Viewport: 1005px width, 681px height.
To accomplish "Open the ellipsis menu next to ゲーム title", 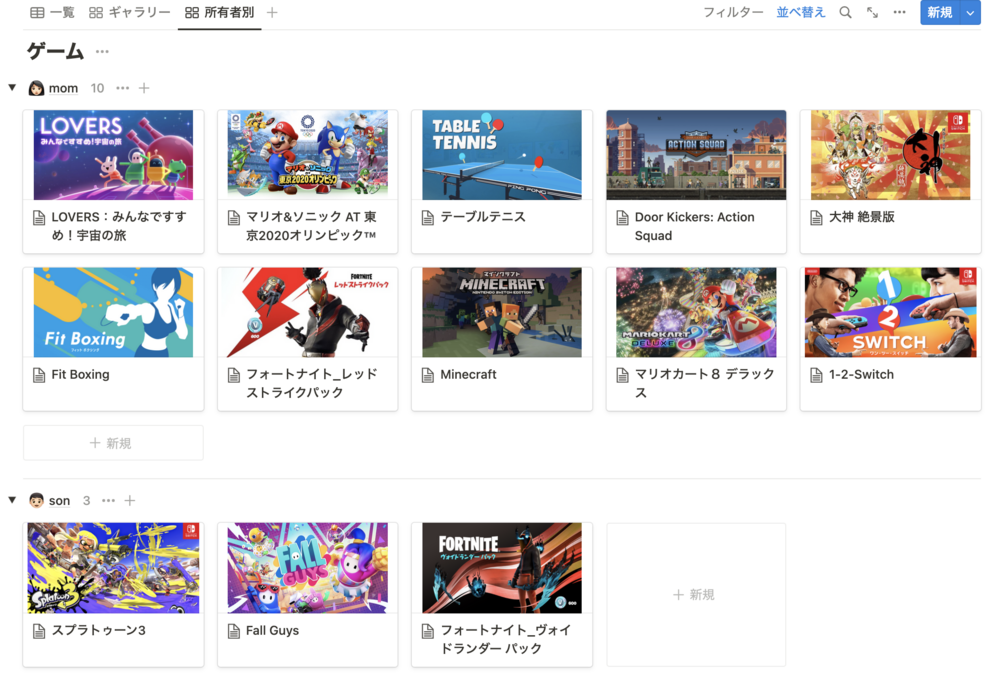I will pos(102,51).
